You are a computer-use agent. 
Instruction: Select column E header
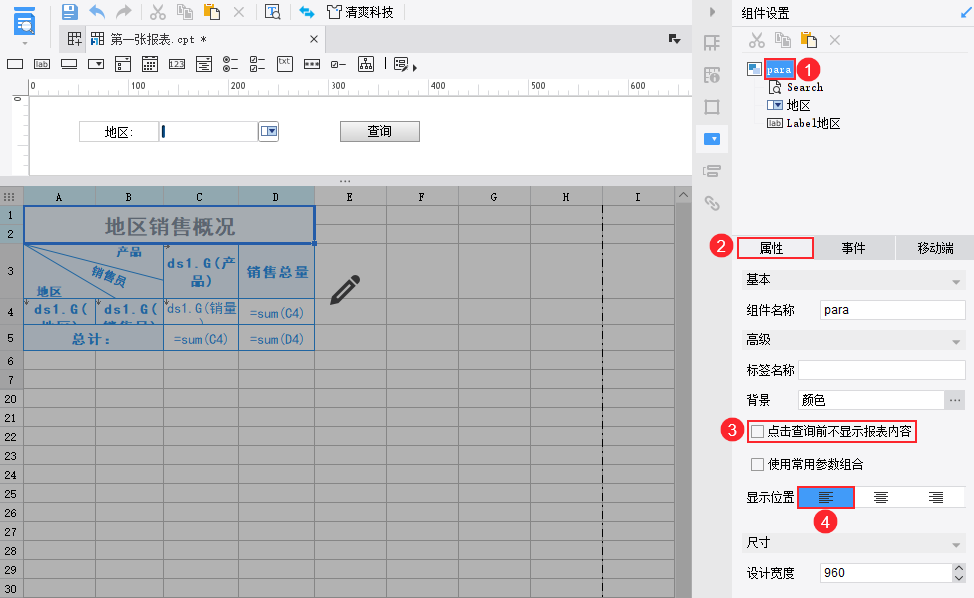pyautogui.click(x=350, y=197)
